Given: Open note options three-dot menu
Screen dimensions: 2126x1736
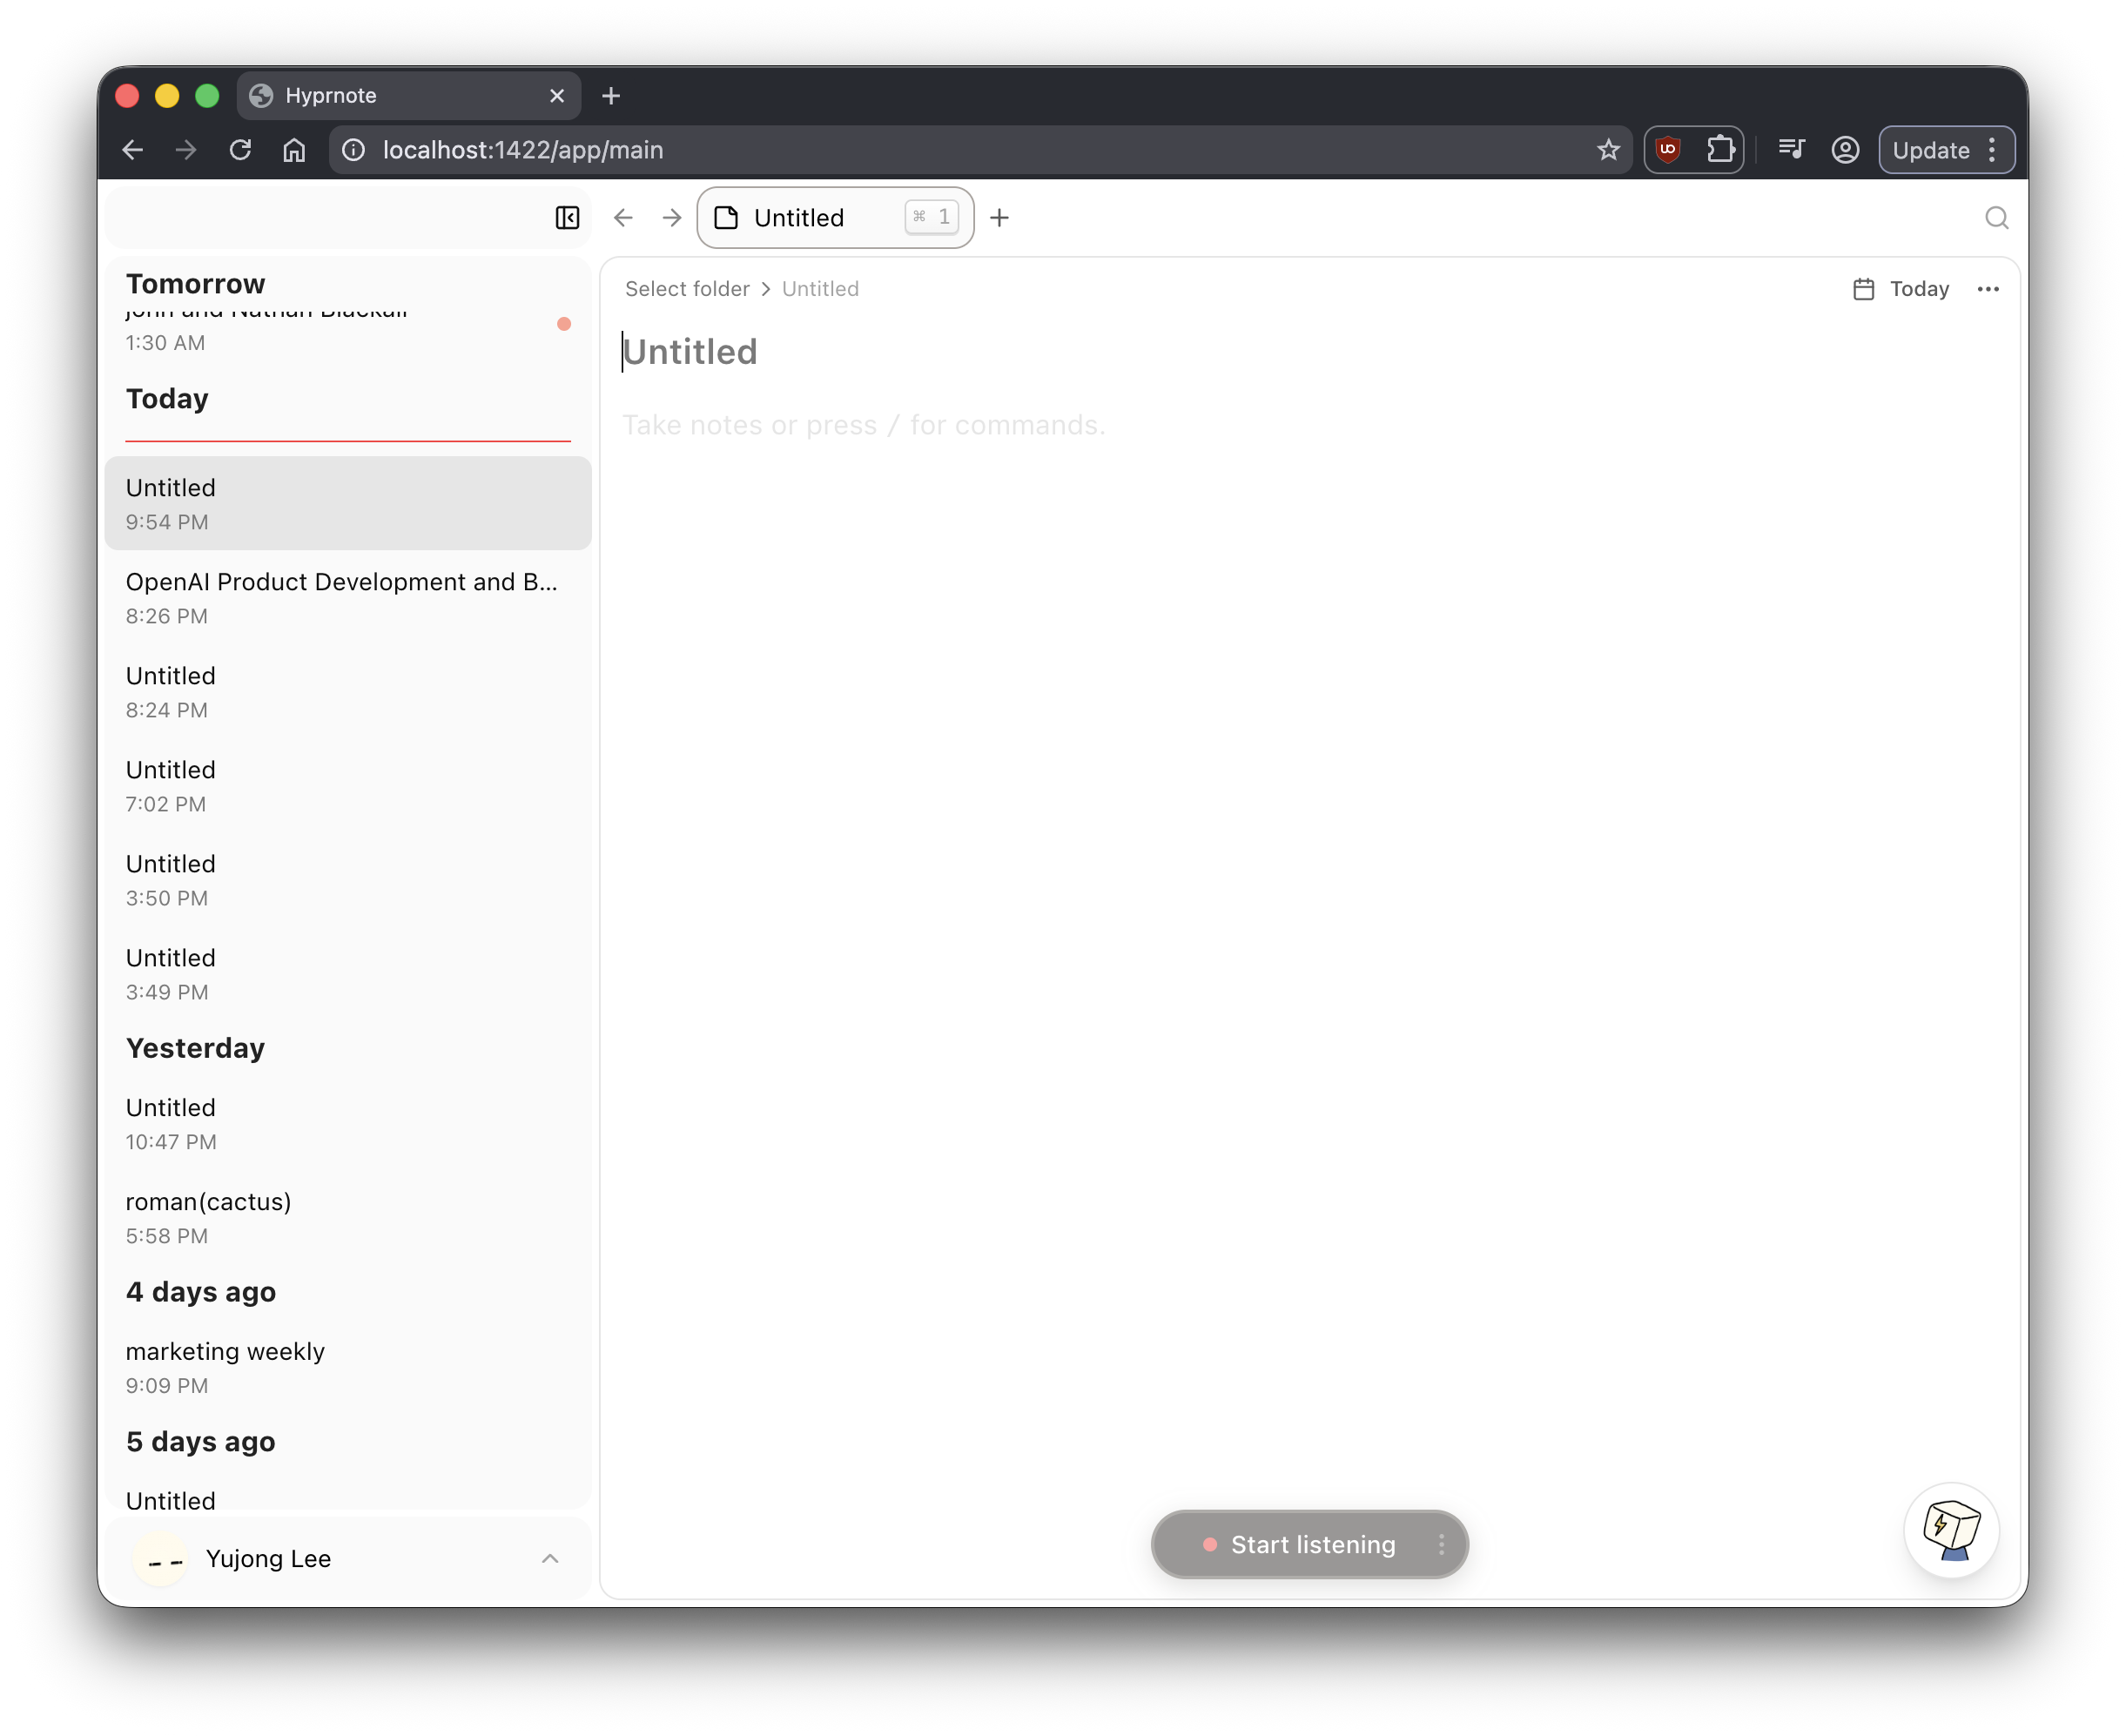Looking at the screenshot, I should [1988, 289].
